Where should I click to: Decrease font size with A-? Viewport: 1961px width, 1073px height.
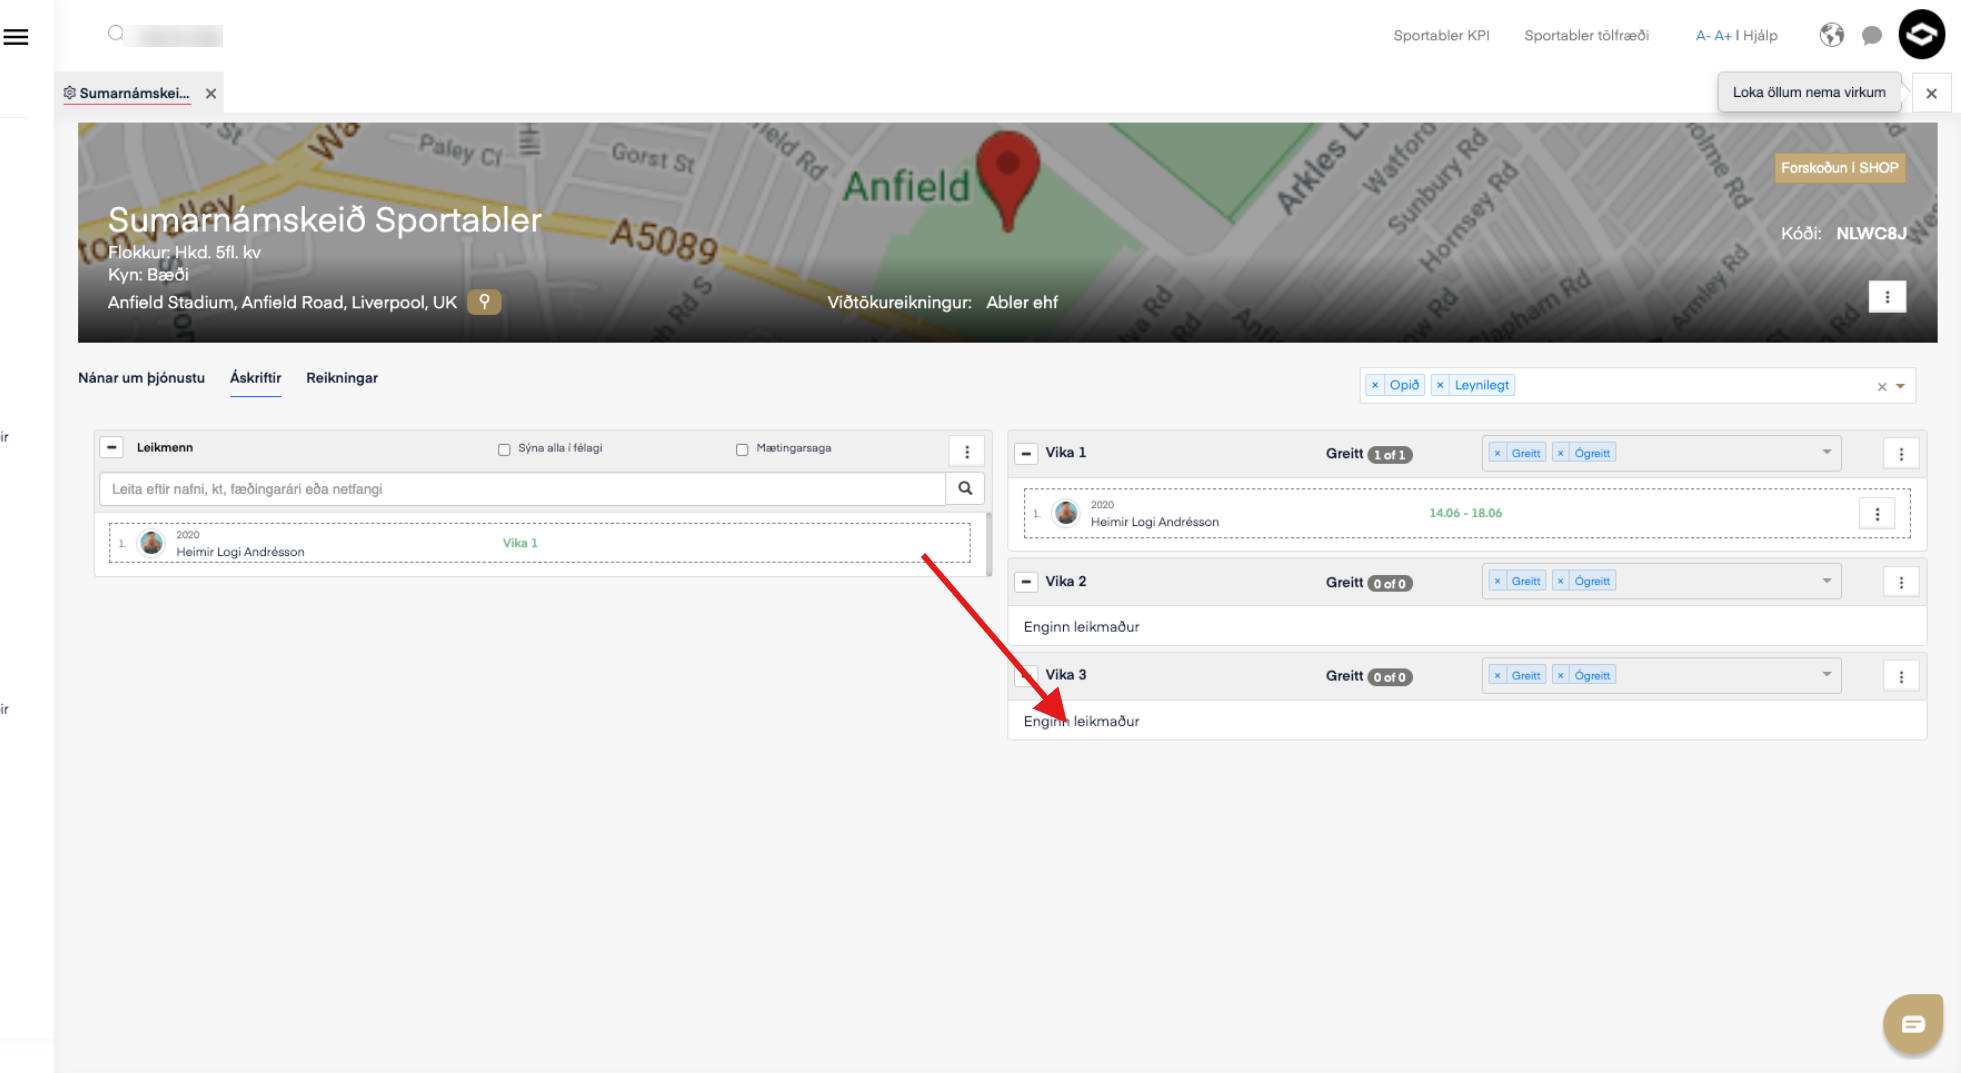[1703, 36]
